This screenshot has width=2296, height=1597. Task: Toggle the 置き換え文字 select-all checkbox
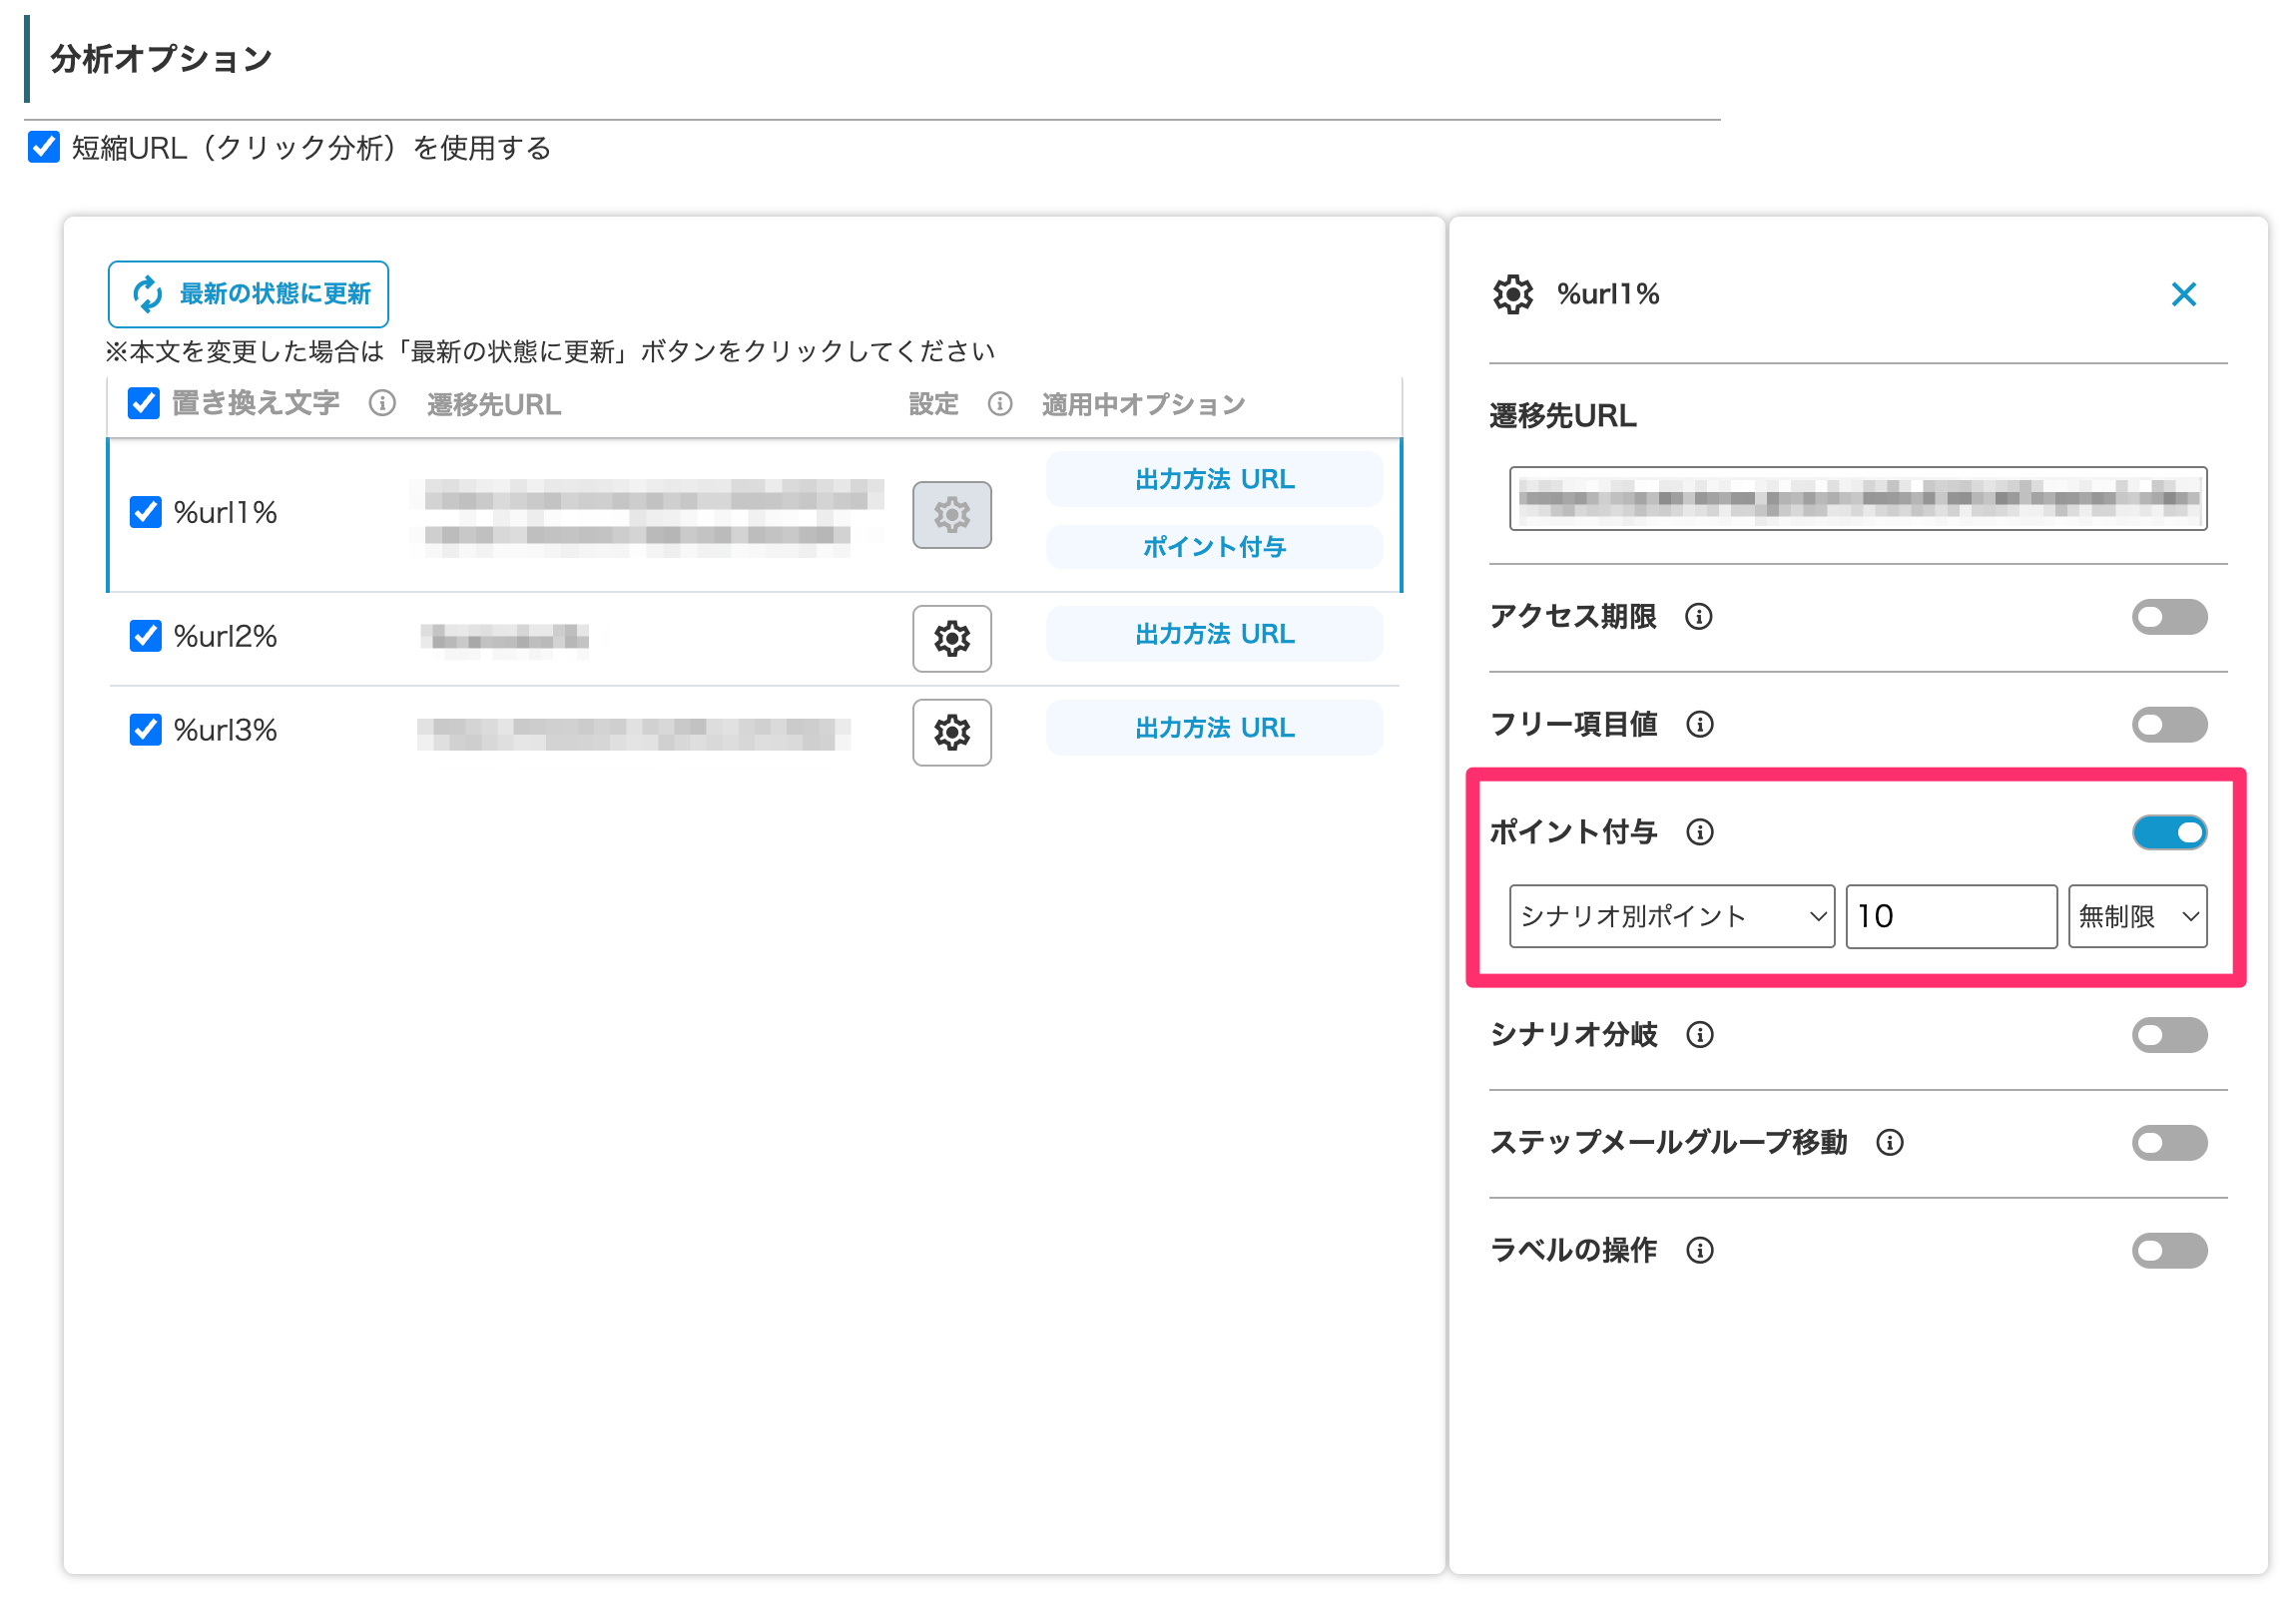click(x=144, y=404)
